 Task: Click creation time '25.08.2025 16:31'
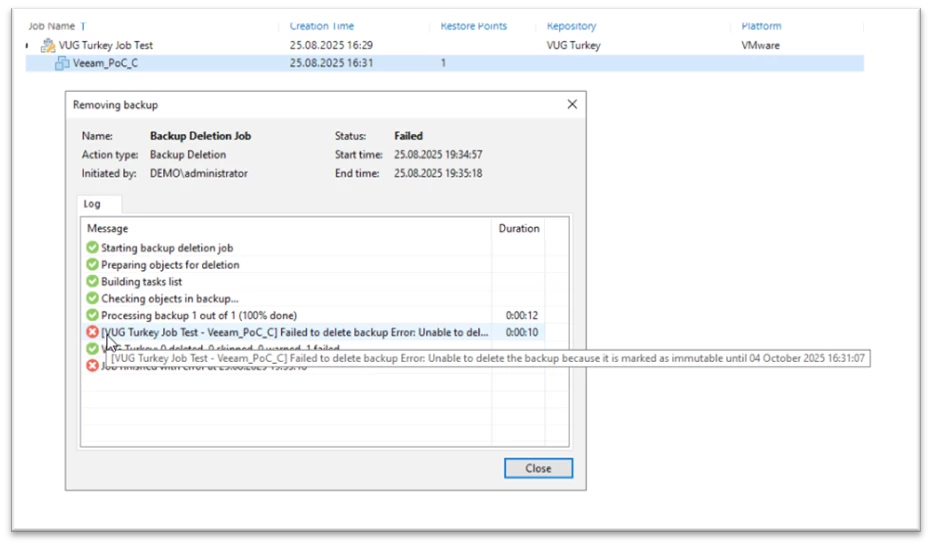pos(331,63)
